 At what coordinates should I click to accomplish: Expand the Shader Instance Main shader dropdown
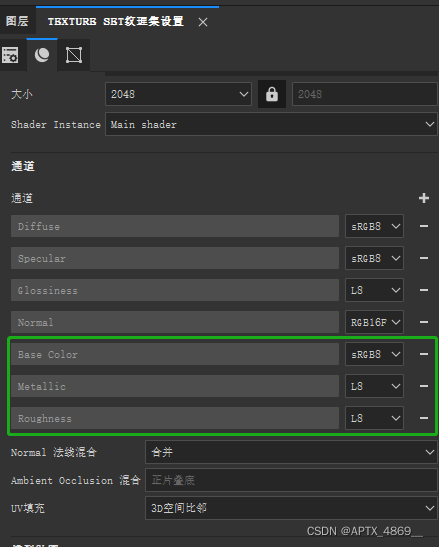(x=271, y=124)
